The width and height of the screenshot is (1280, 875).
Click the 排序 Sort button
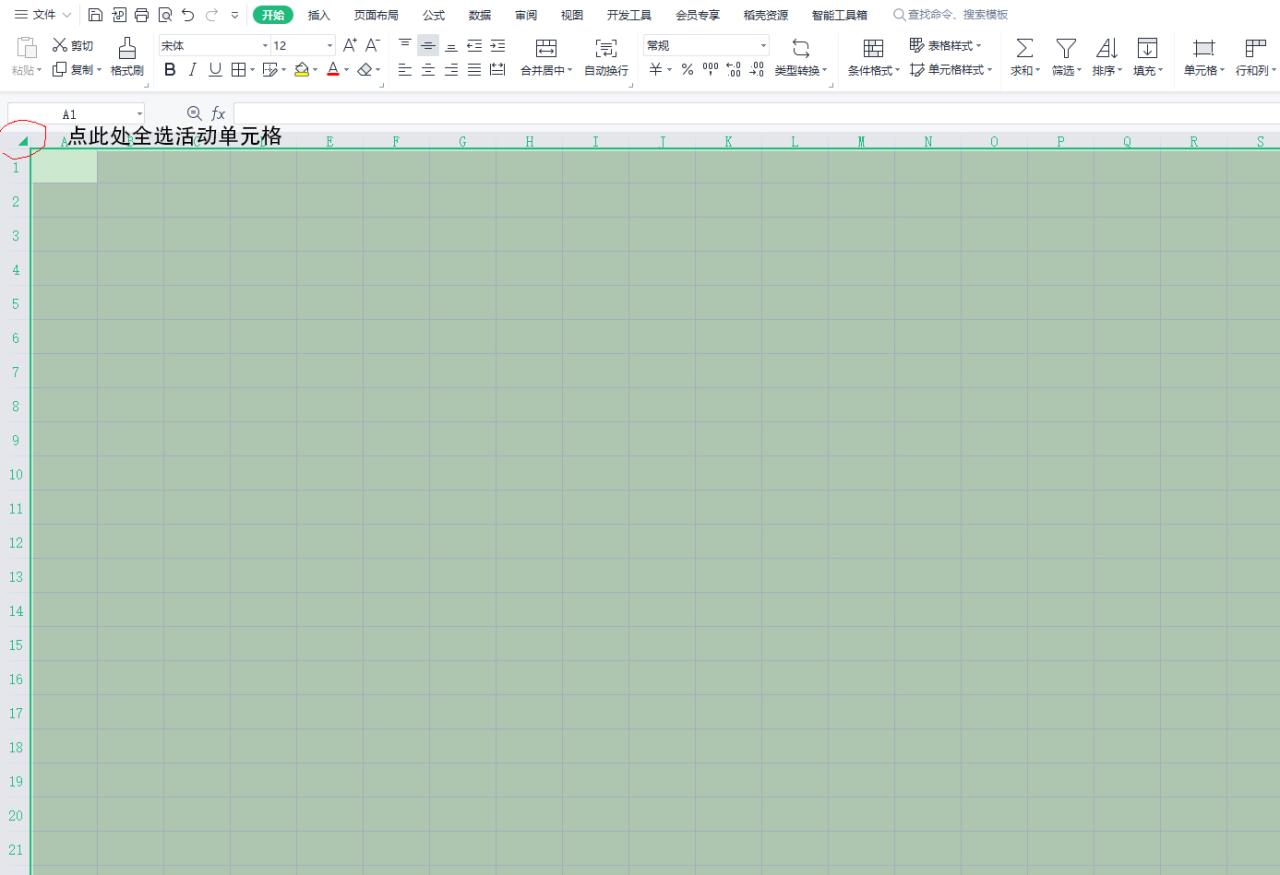1107,58
